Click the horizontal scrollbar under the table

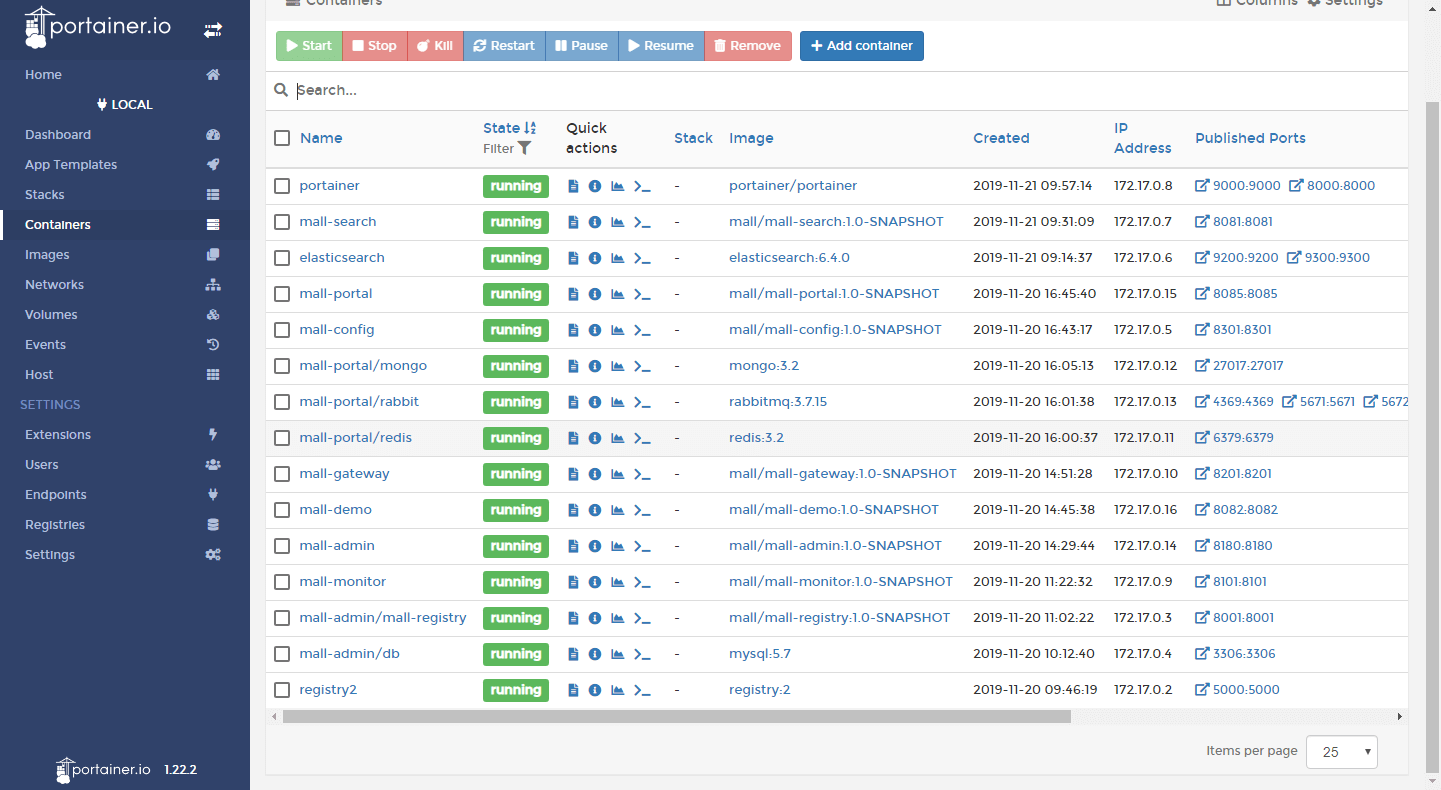point(676,717)
